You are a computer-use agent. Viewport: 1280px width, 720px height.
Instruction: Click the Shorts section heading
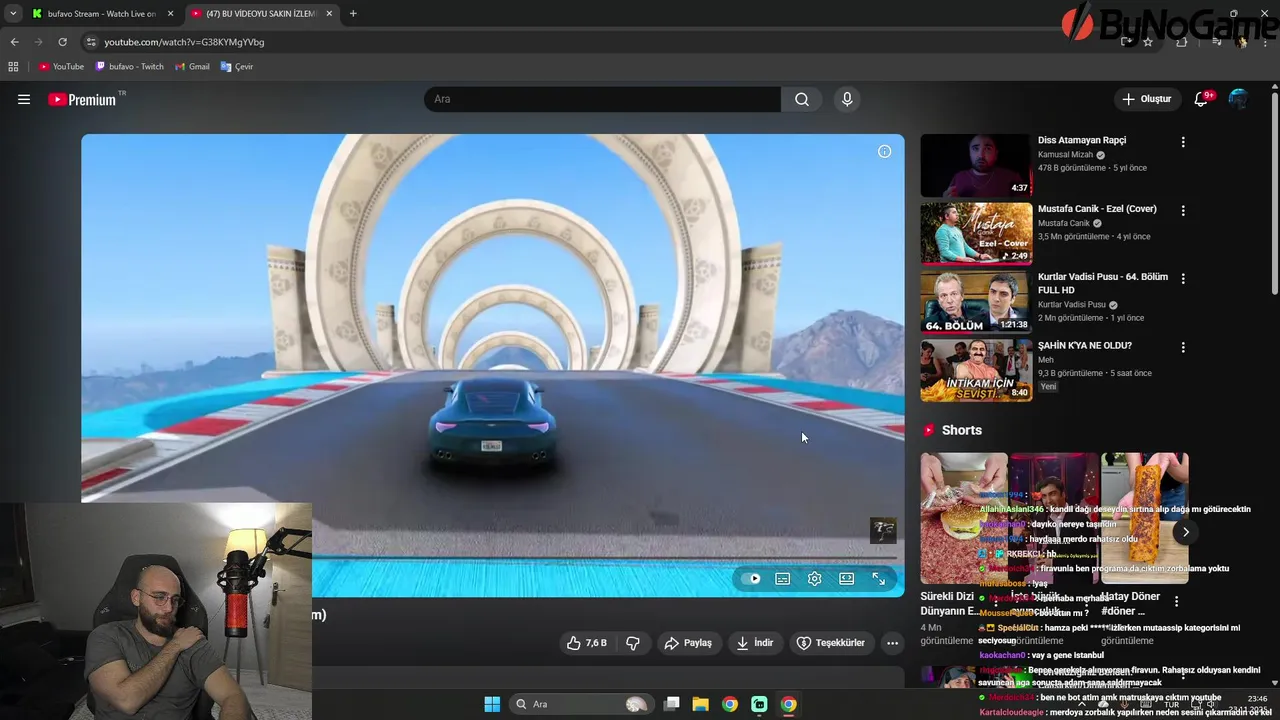[x=962, y=430]
